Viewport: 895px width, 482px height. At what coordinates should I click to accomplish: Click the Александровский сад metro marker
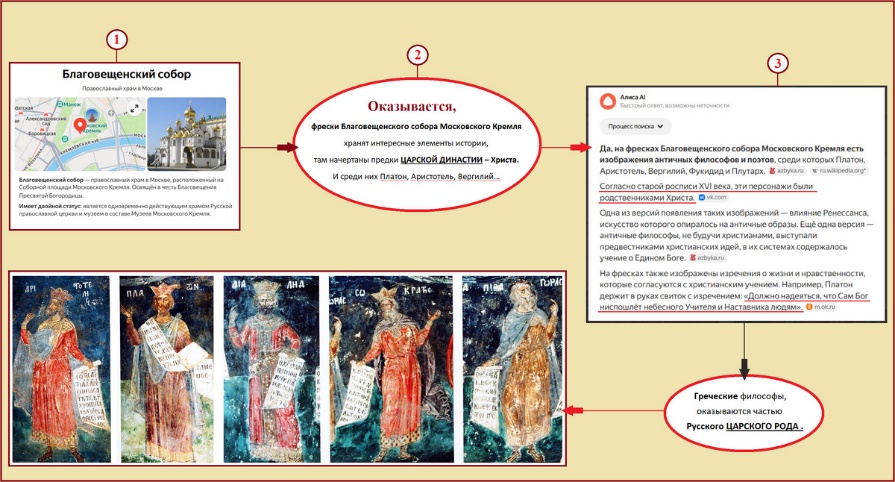(46, 114)
